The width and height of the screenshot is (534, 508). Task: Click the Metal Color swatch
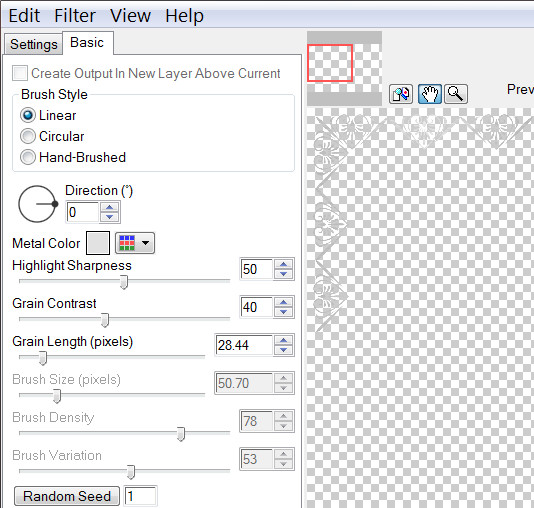coord(98,243)
